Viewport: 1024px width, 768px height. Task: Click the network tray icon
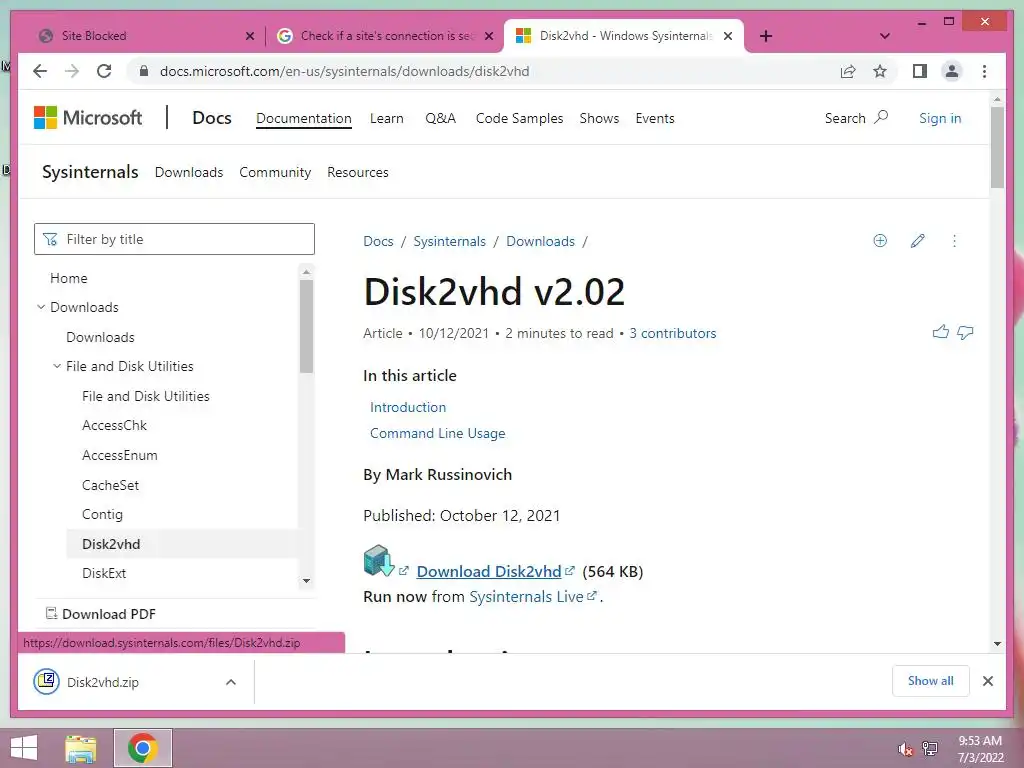(x=930, y=748)
